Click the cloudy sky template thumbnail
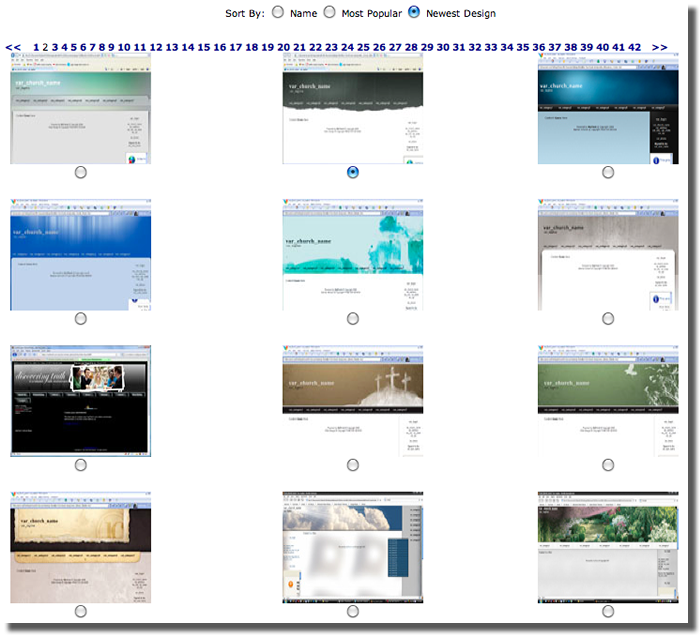 (x=353, y=547)
